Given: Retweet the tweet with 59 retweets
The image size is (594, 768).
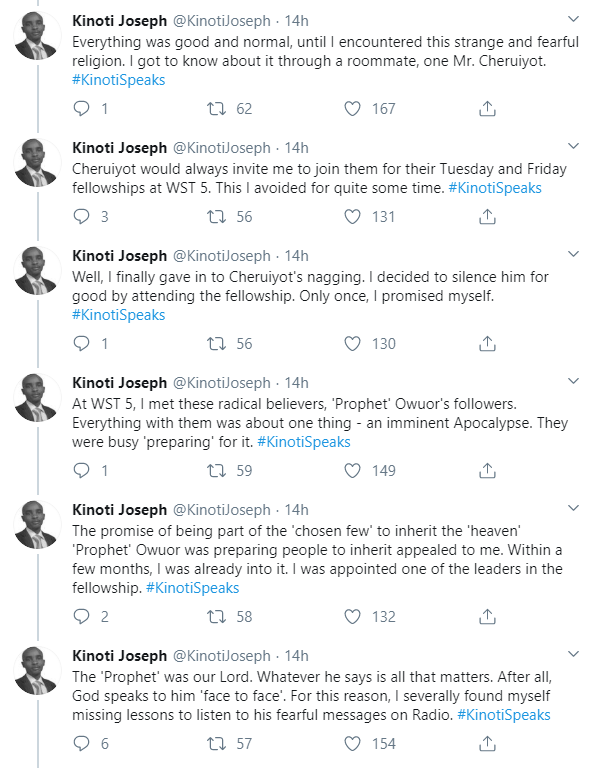Looking at the screenshot, I should click(x=216, y=471).
